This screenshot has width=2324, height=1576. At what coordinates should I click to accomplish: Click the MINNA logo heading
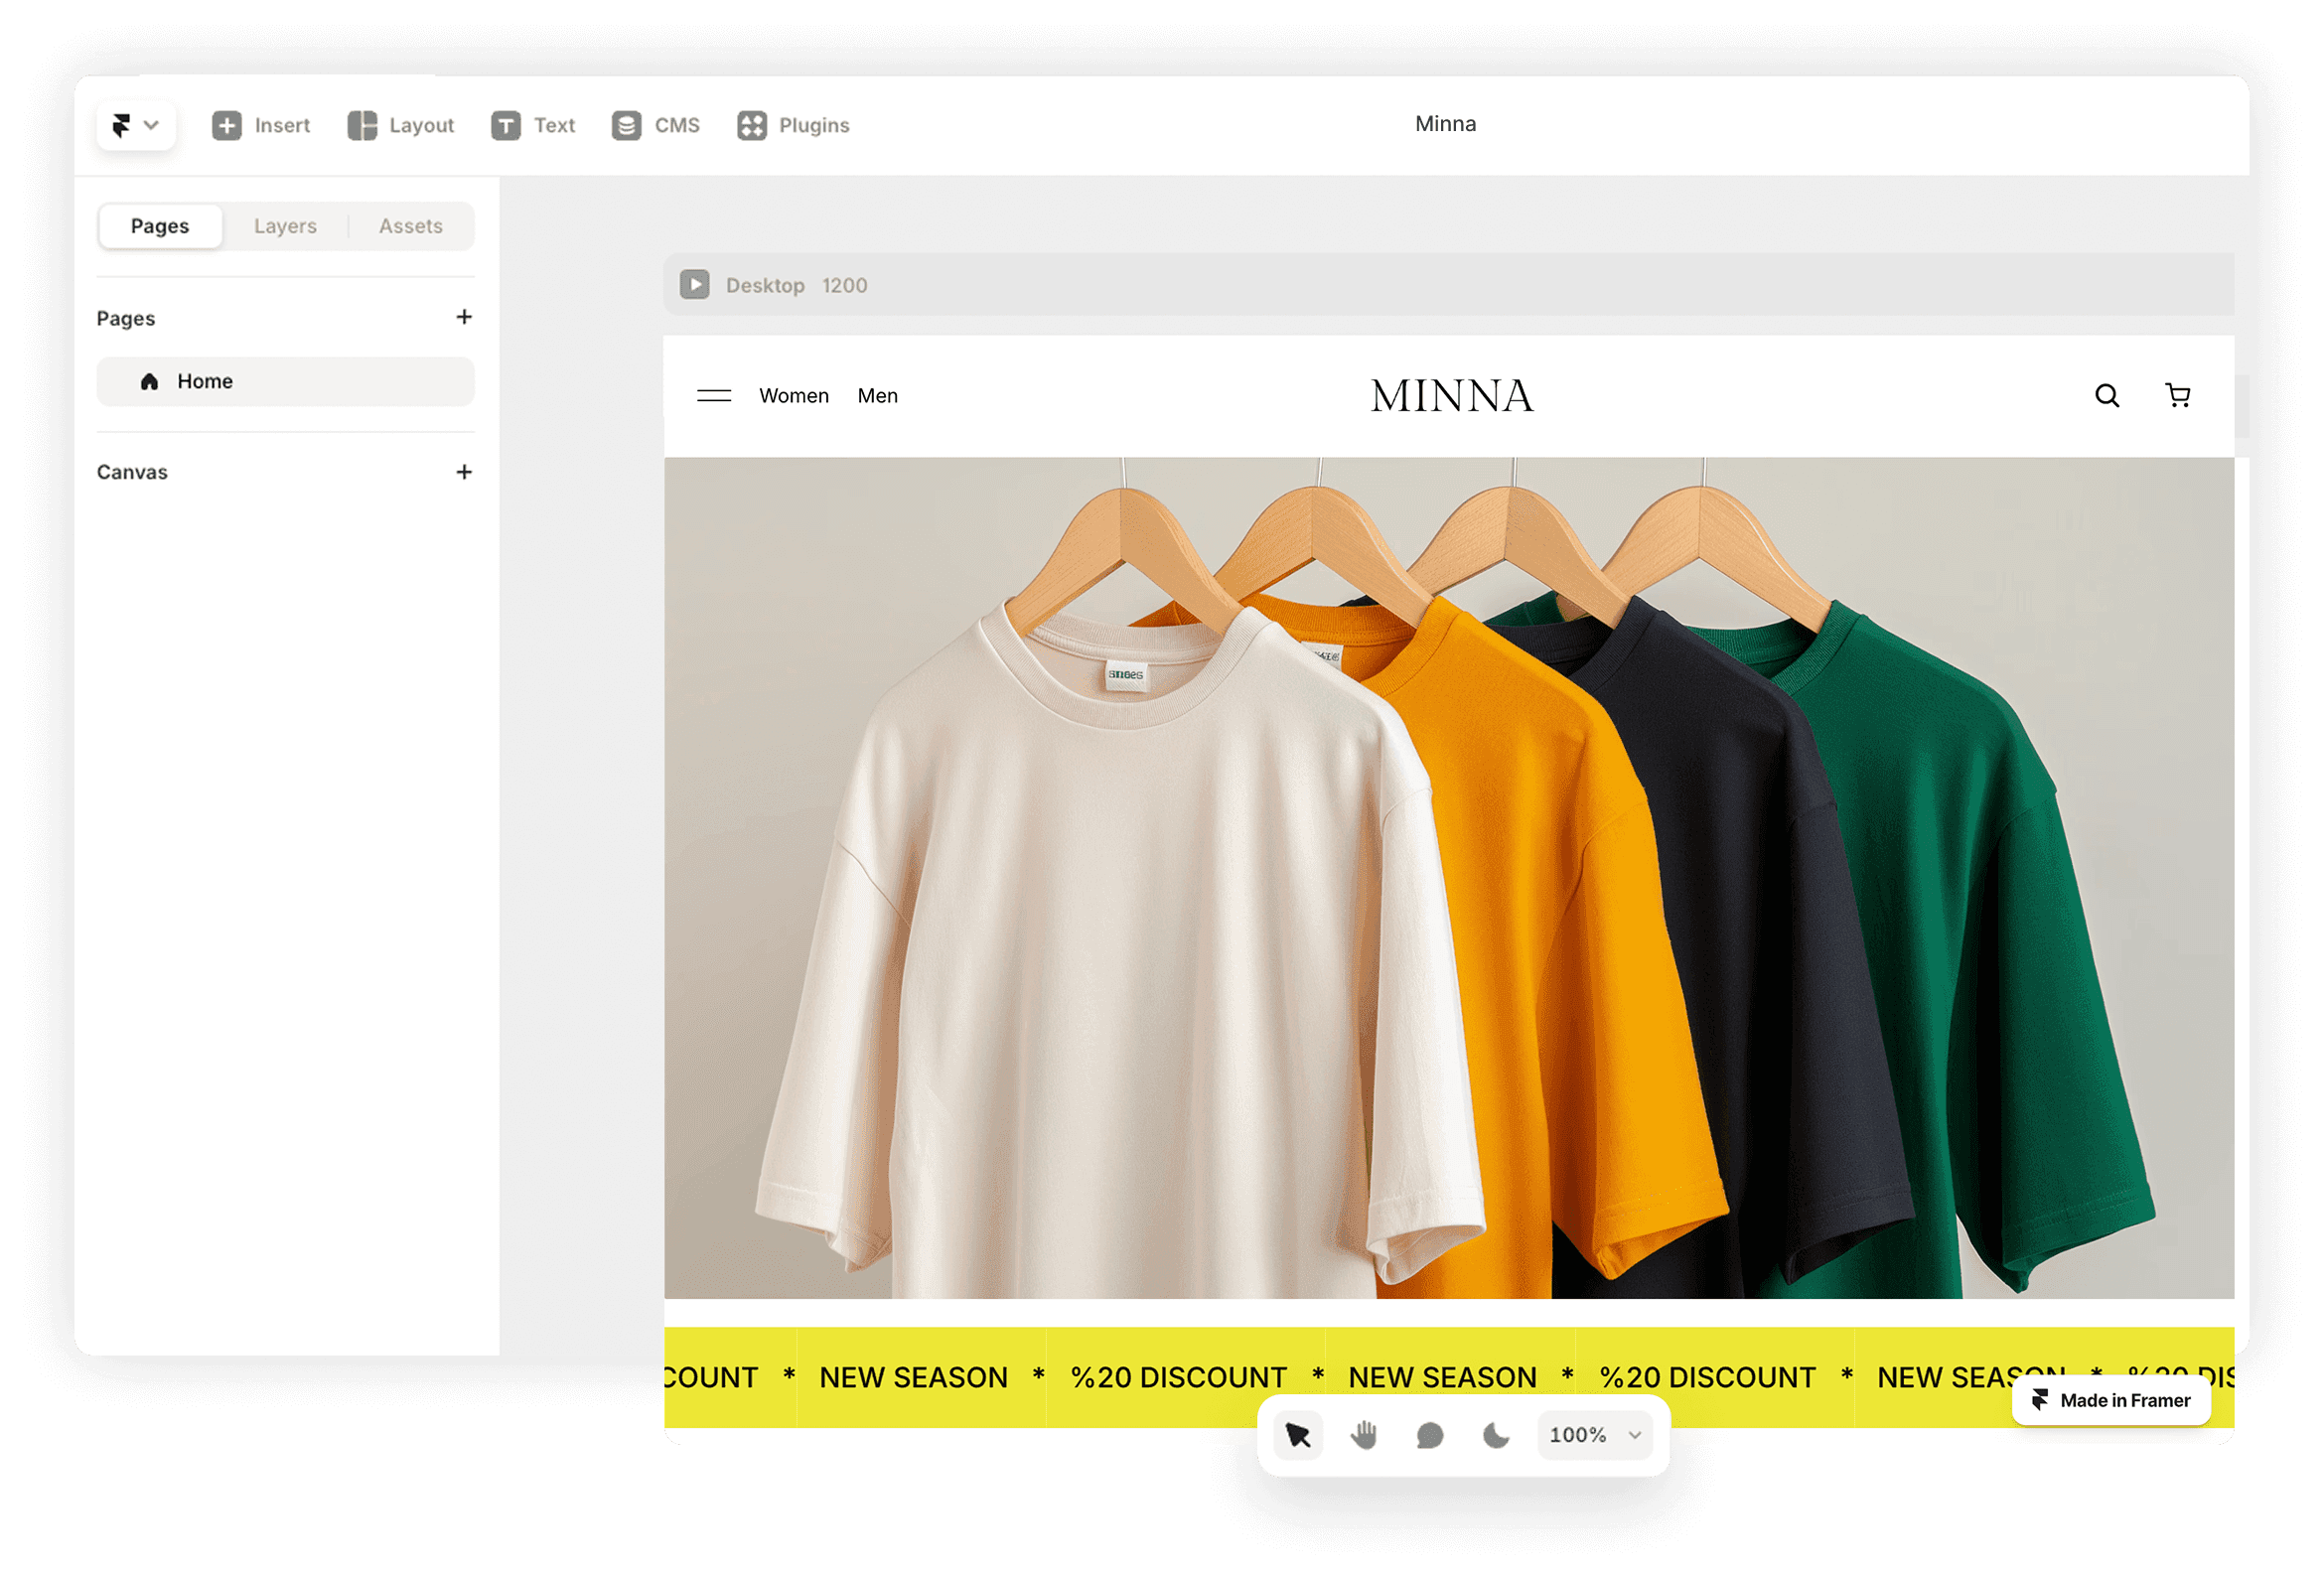[1452, 396]
